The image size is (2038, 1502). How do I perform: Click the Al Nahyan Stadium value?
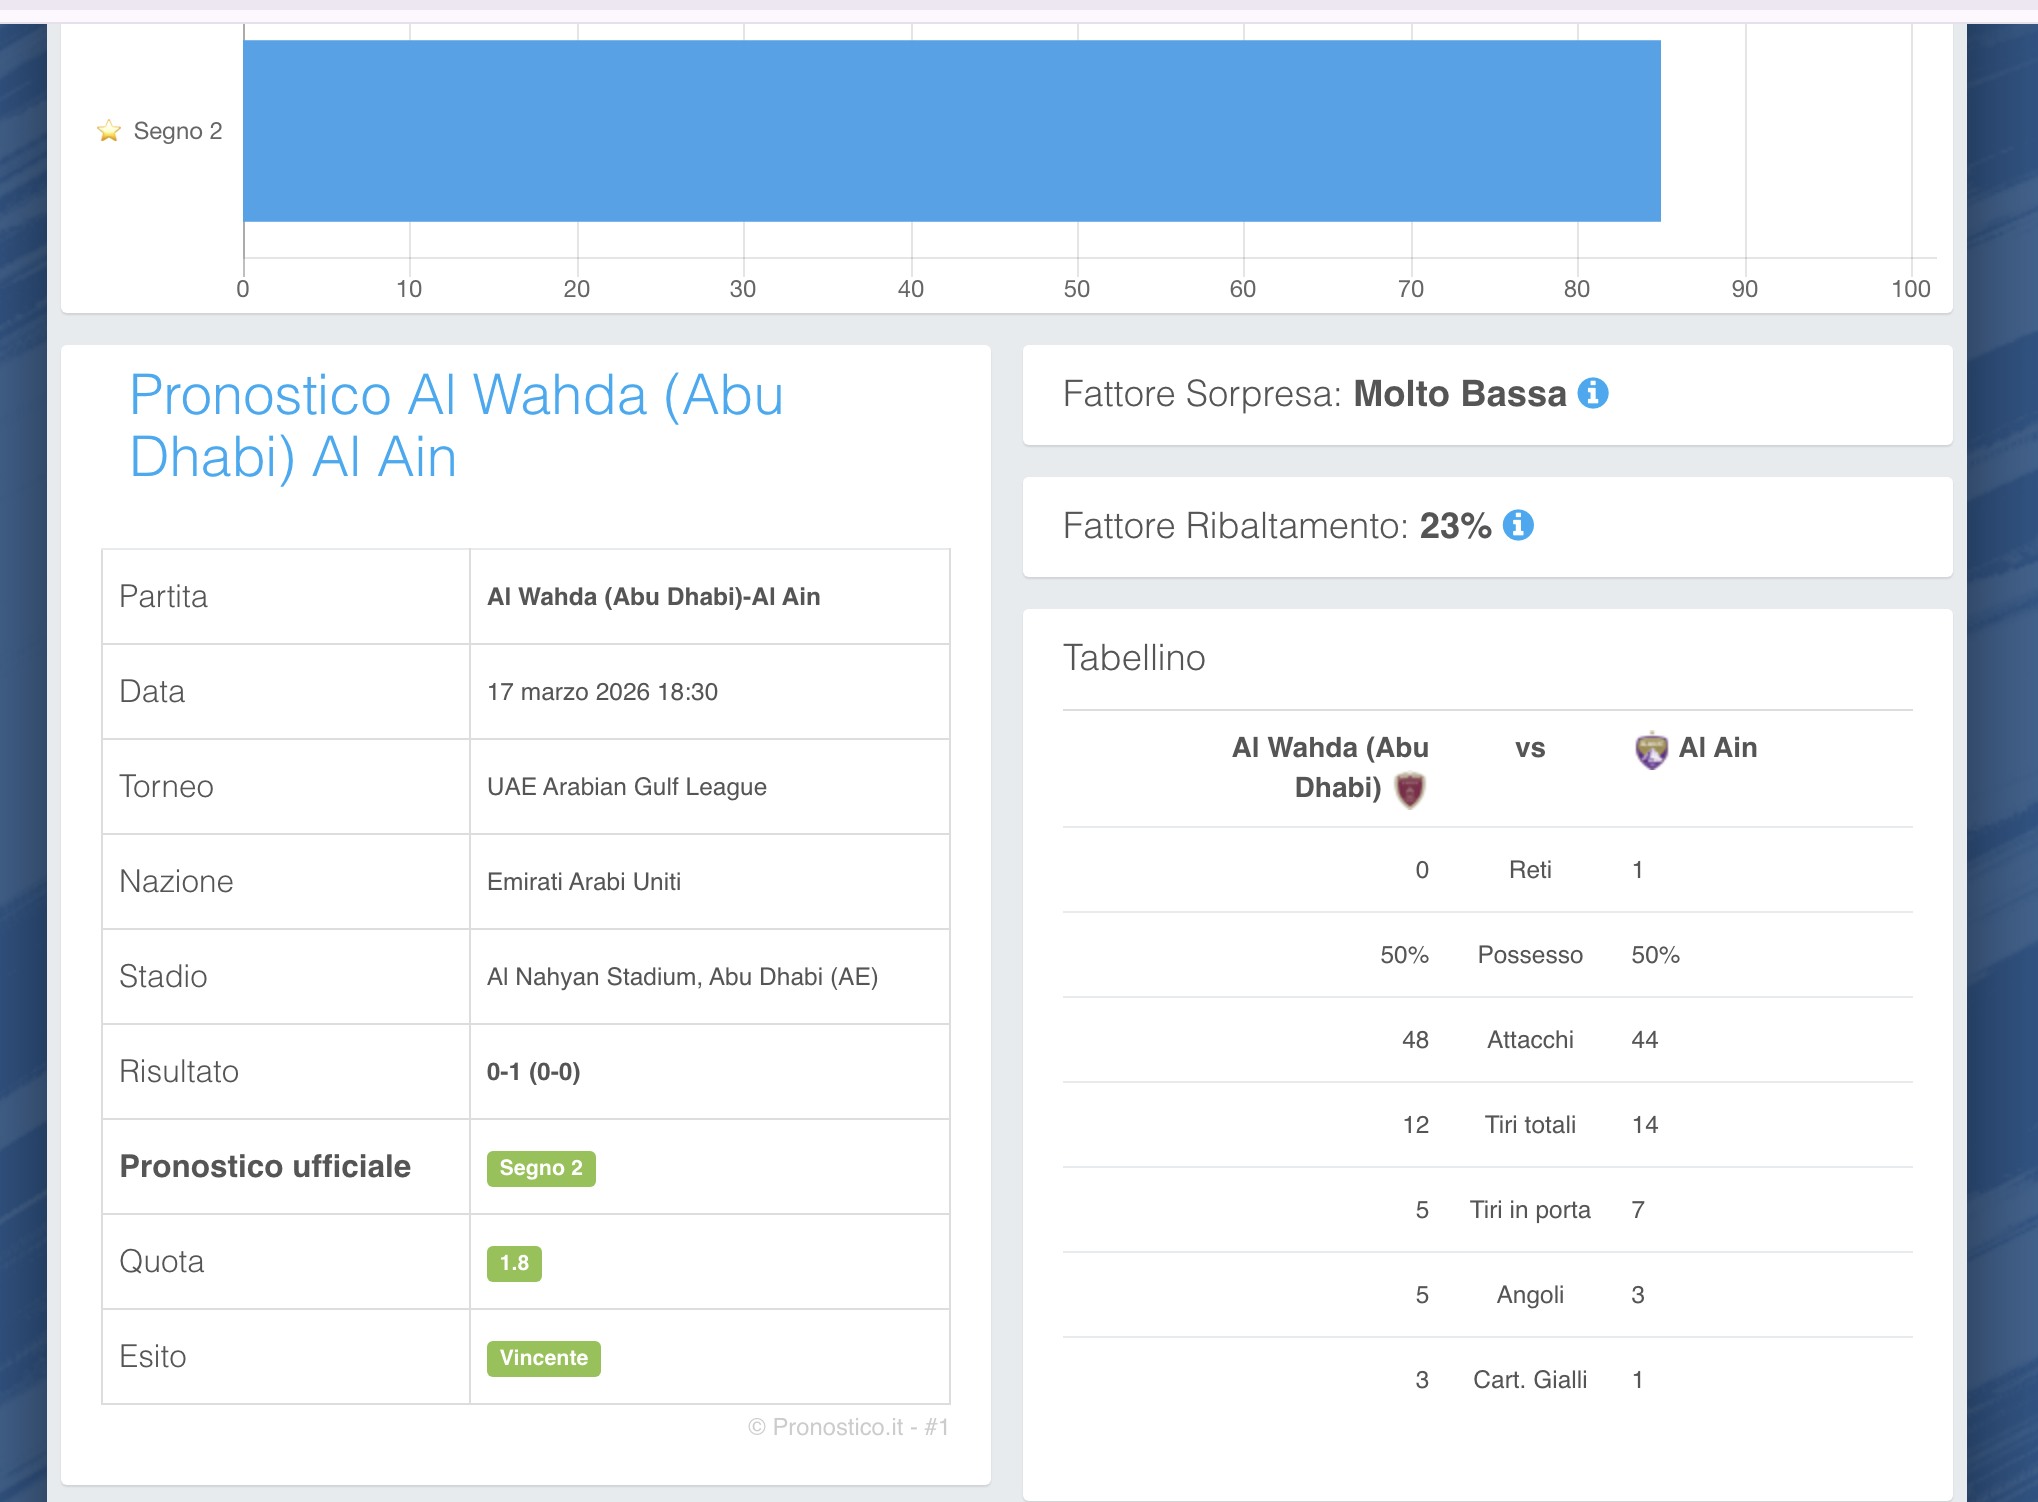tap(682, 977)
